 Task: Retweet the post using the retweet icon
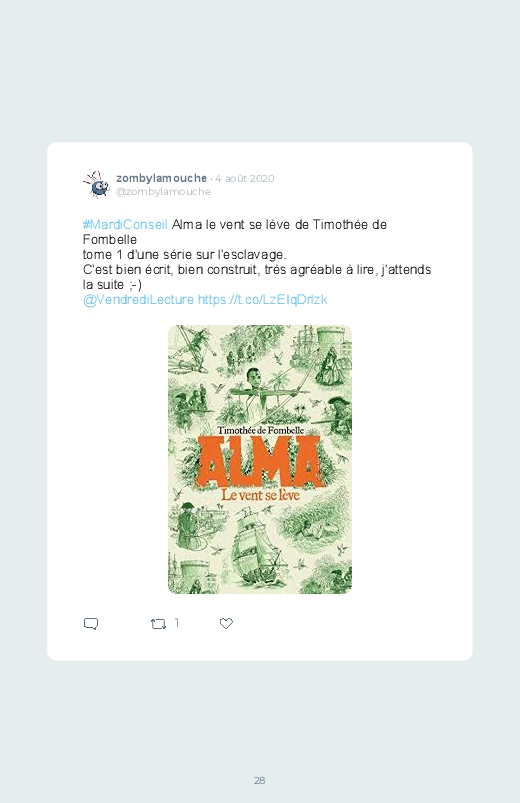pyautogui.click(x=158, y=624)
